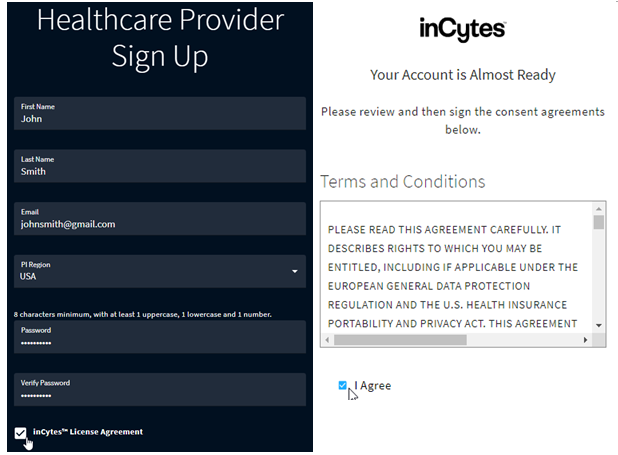Click the terms box scroll-up arrow
This screenshot has width=618, height=455.
click(x=598, y=208)
